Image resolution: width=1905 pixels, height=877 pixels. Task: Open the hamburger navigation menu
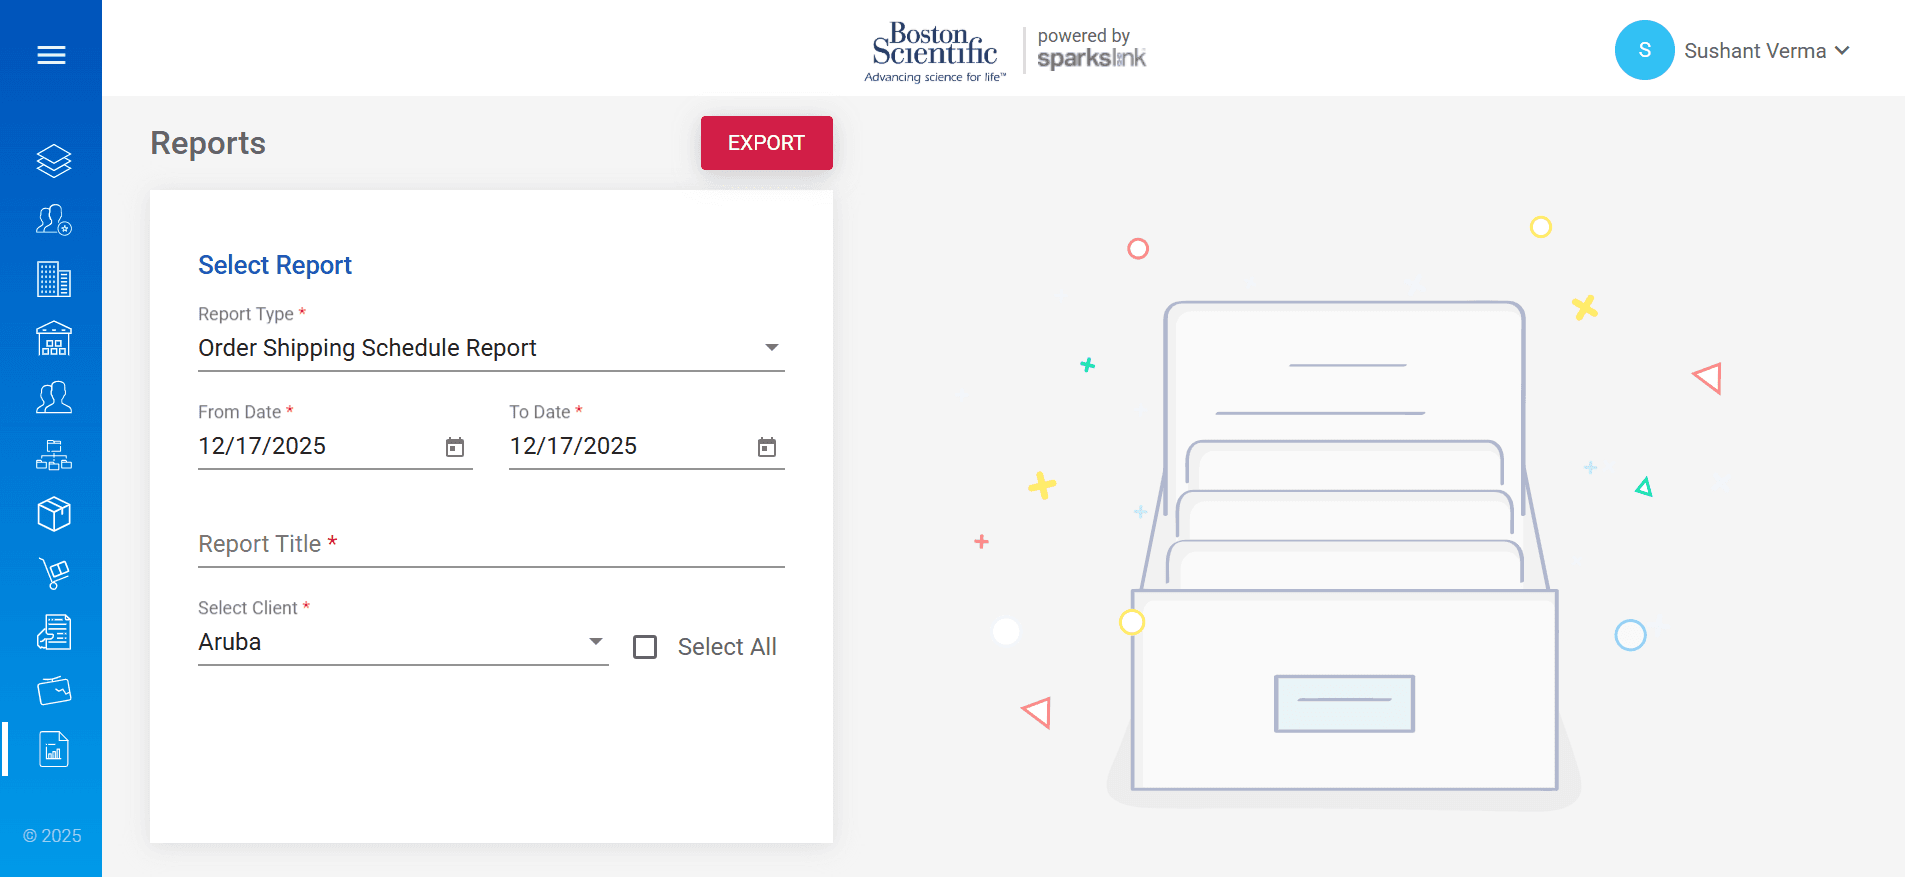(x=51, y=55)
